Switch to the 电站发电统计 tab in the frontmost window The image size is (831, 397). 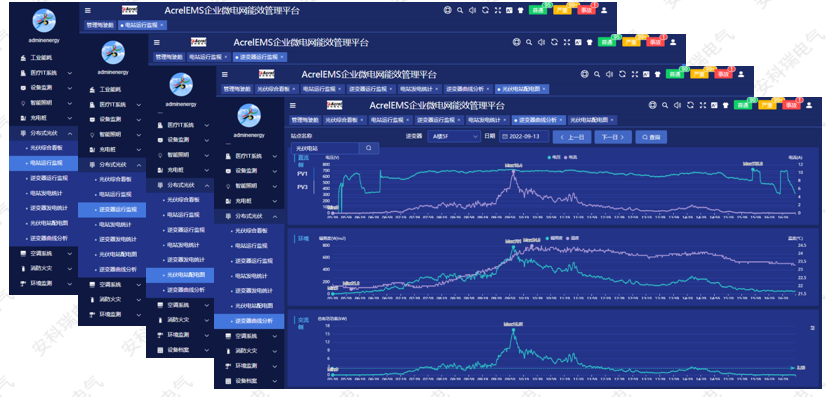pos(486,120)
